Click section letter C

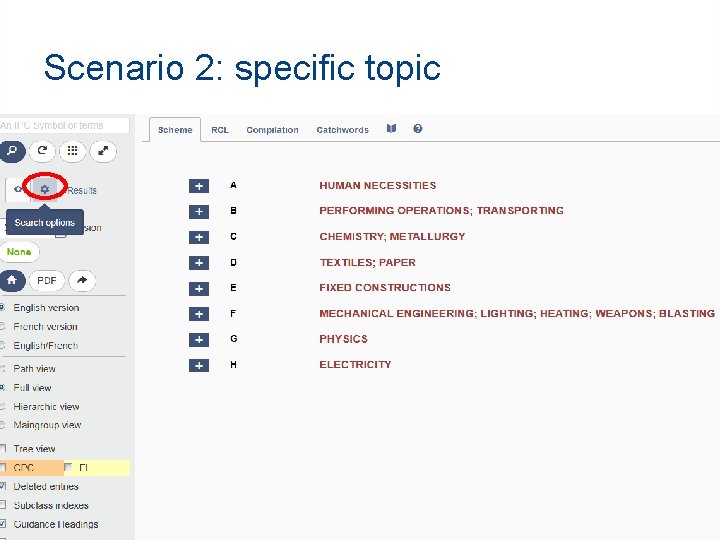pyautogui.click(x=233, y=236)
